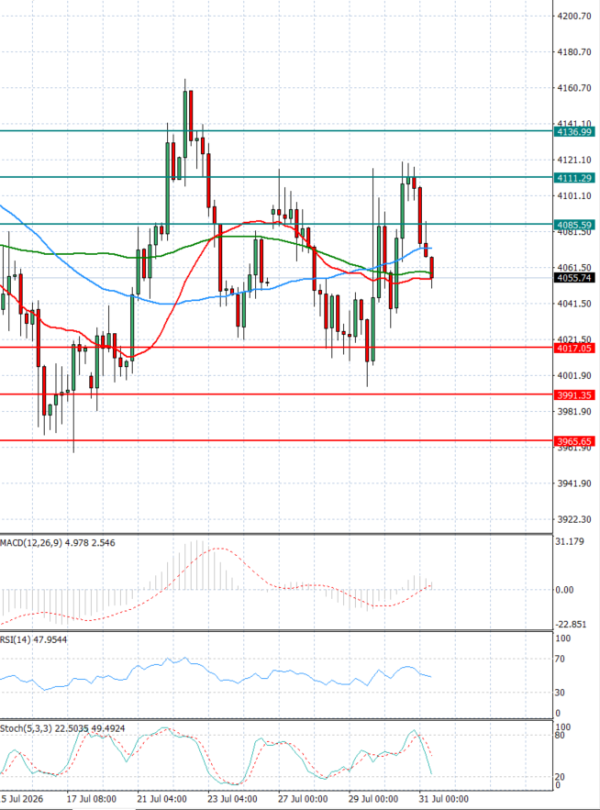Click the 4200.70 price scale value

pyautogui.click(x=574, y=17)
